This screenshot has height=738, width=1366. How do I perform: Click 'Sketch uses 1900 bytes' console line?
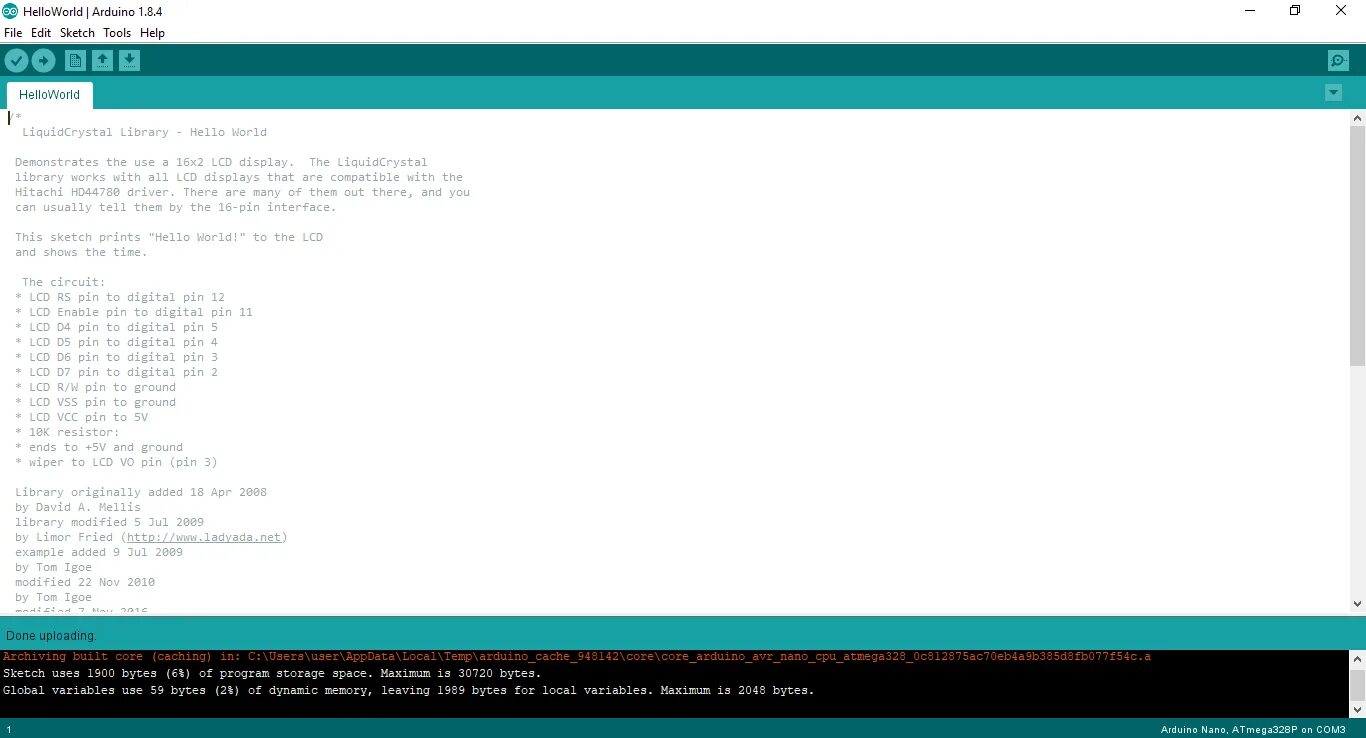pyautogui.click(x=272, y=674)
